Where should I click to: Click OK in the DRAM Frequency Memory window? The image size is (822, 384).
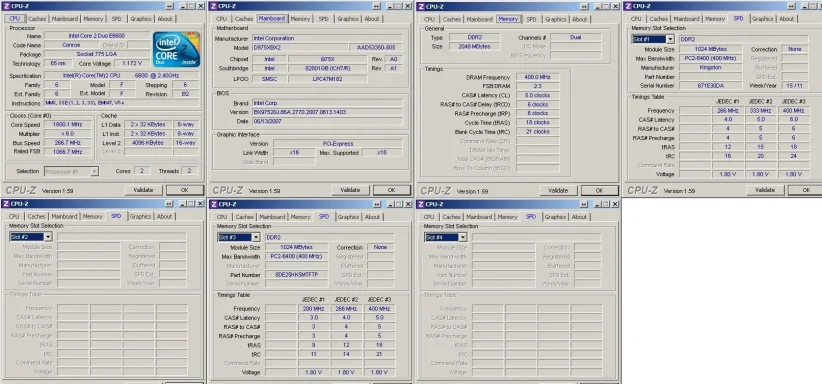(x=600, y=190)
